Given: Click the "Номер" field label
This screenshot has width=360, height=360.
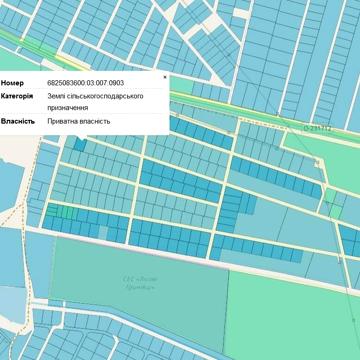Looking at the screenshot, I should click(x=12, y=83).
